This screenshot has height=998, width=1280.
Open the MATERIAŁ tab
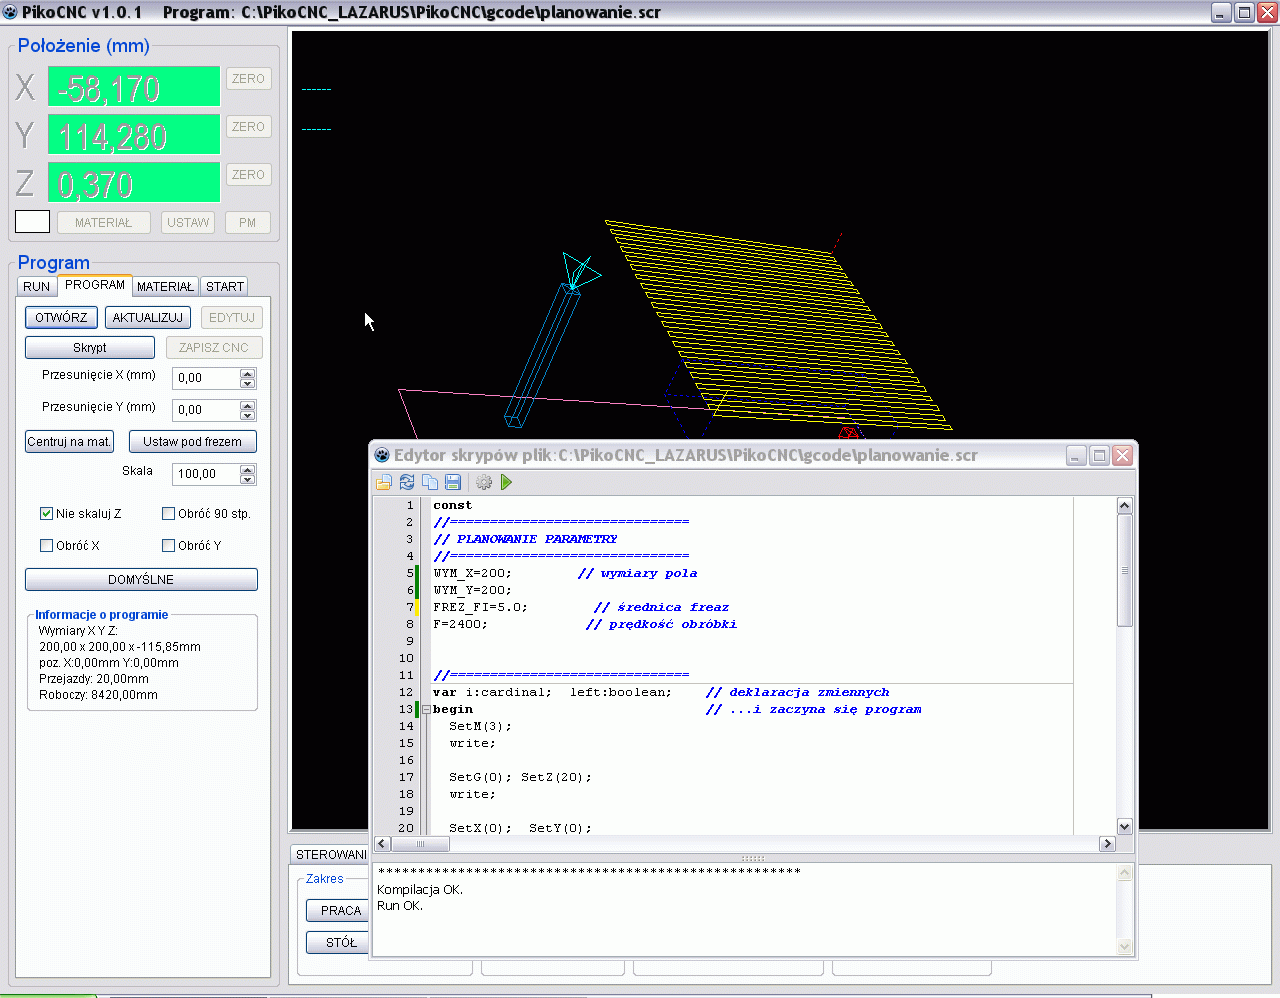[x=165, y=286]
